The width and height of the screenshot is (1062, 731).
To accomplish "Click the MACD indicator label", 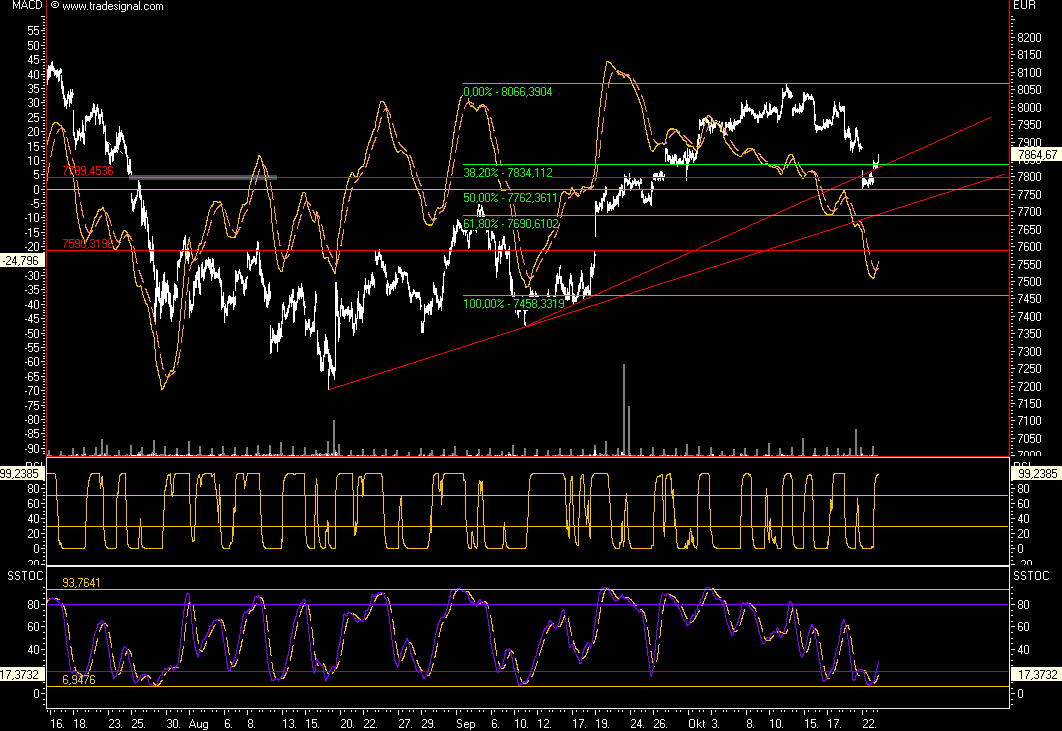I will click(20, 6).
